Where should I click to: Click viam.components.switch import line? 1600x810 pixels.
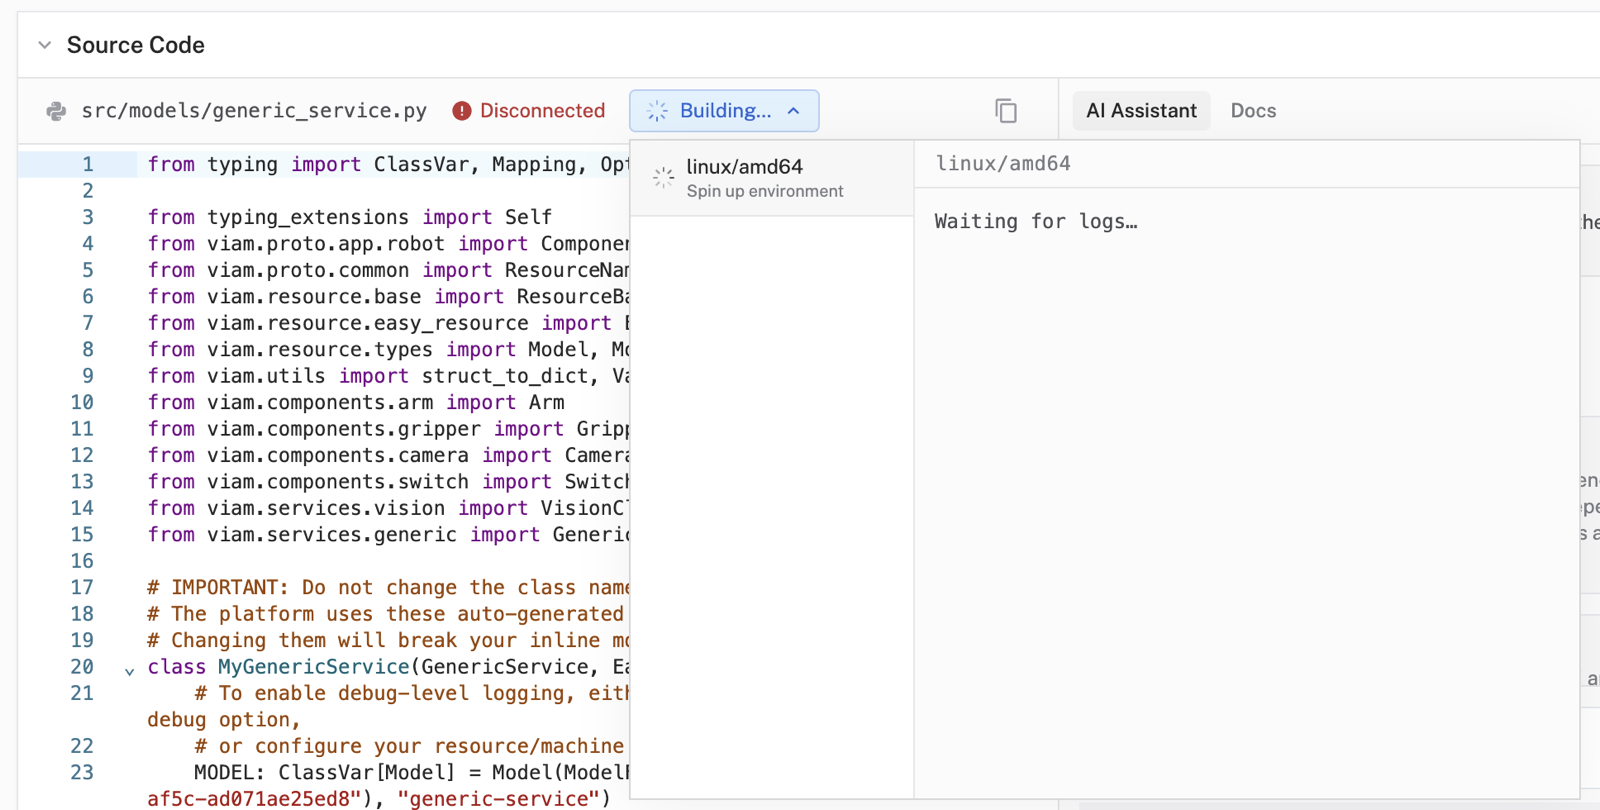[388, 482]
